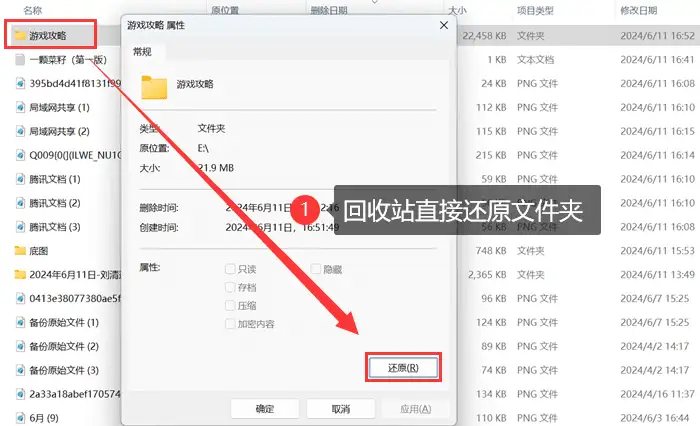Click the 748 KB size cell
700x426 pixels.
[491, 251]
